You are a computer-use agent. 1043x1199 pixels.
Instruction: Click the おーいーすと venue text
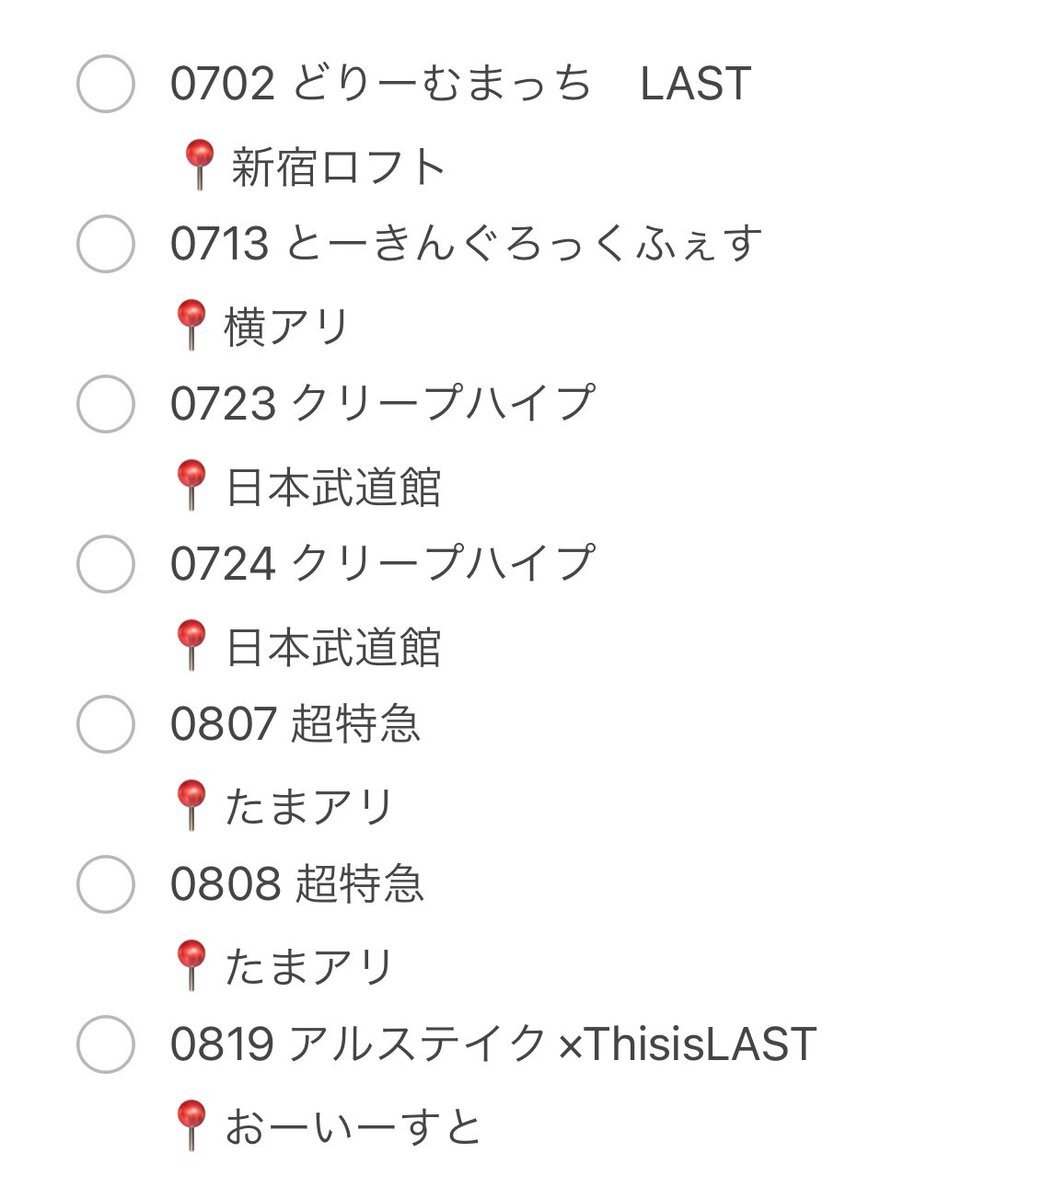353,1127
